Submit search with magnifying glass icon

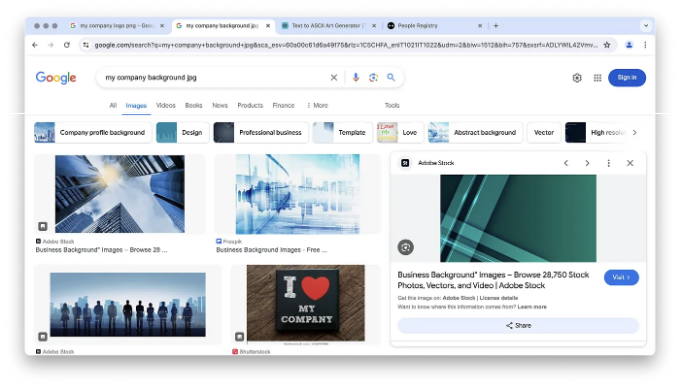point(391,78)
